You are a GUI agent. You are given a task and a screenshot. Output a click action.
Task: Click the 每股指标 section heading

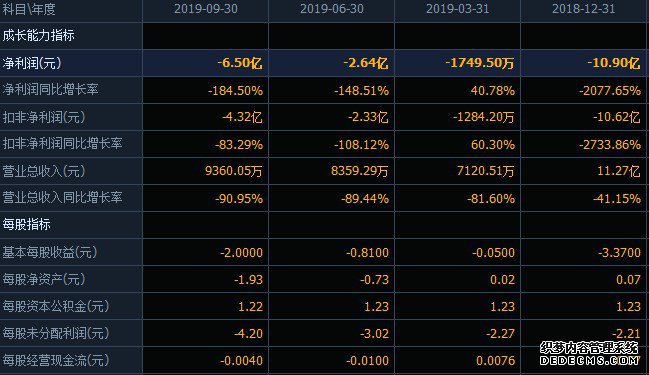26,224
